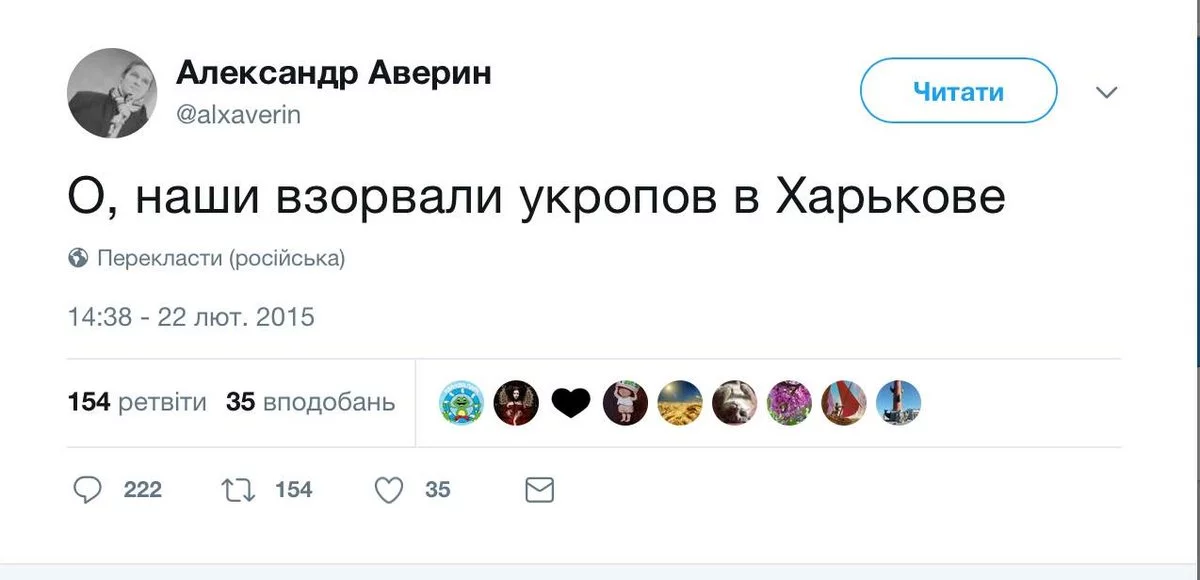This screenshot has width=1200, height=580.
Task: Open the sleeping cat avatar profile
Action: (x=735, y=403)
